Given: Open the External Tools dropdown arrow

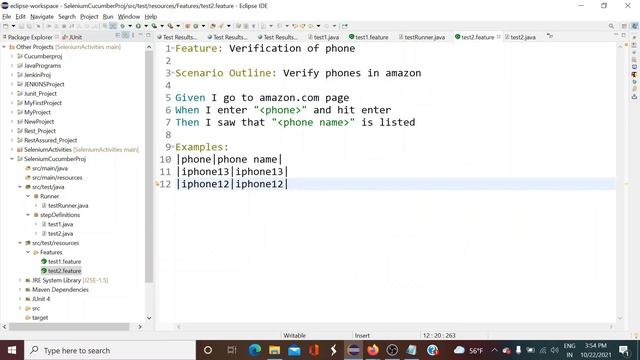Looking at the screenshot, I should pos(178,26).
